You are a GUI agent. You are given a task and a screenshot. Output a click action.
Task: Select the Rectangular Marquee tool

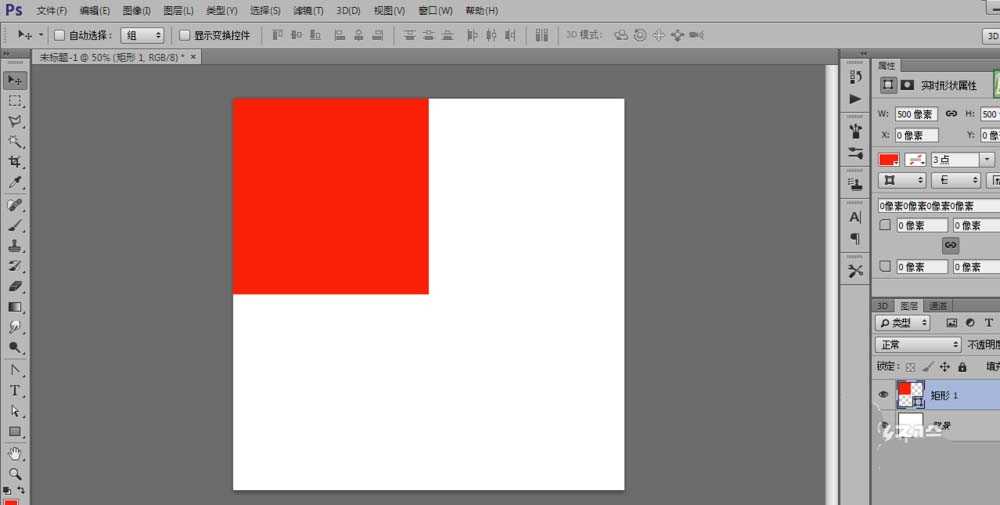[15, 101]
